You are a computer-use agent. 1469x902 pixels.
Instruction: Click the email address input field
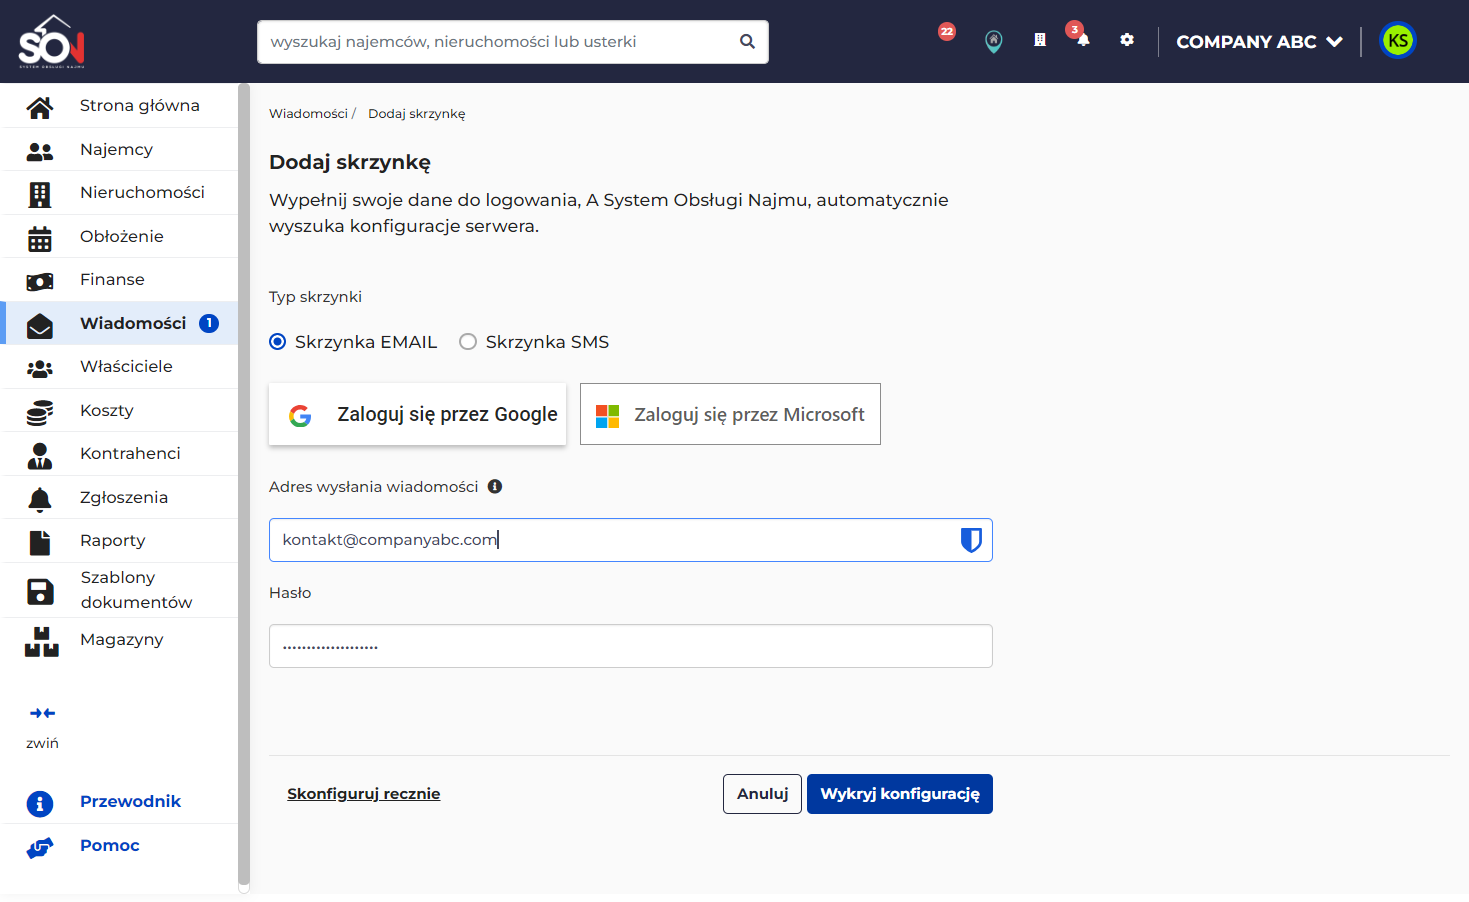(631, 540)
